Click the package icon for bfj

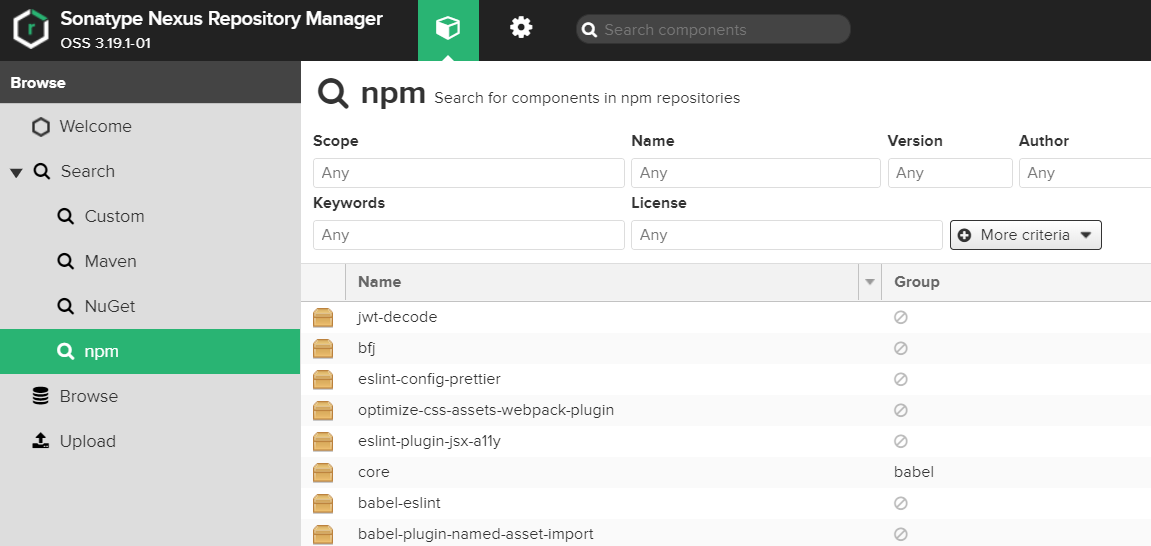pyautogui.click(x=323, y=349)
